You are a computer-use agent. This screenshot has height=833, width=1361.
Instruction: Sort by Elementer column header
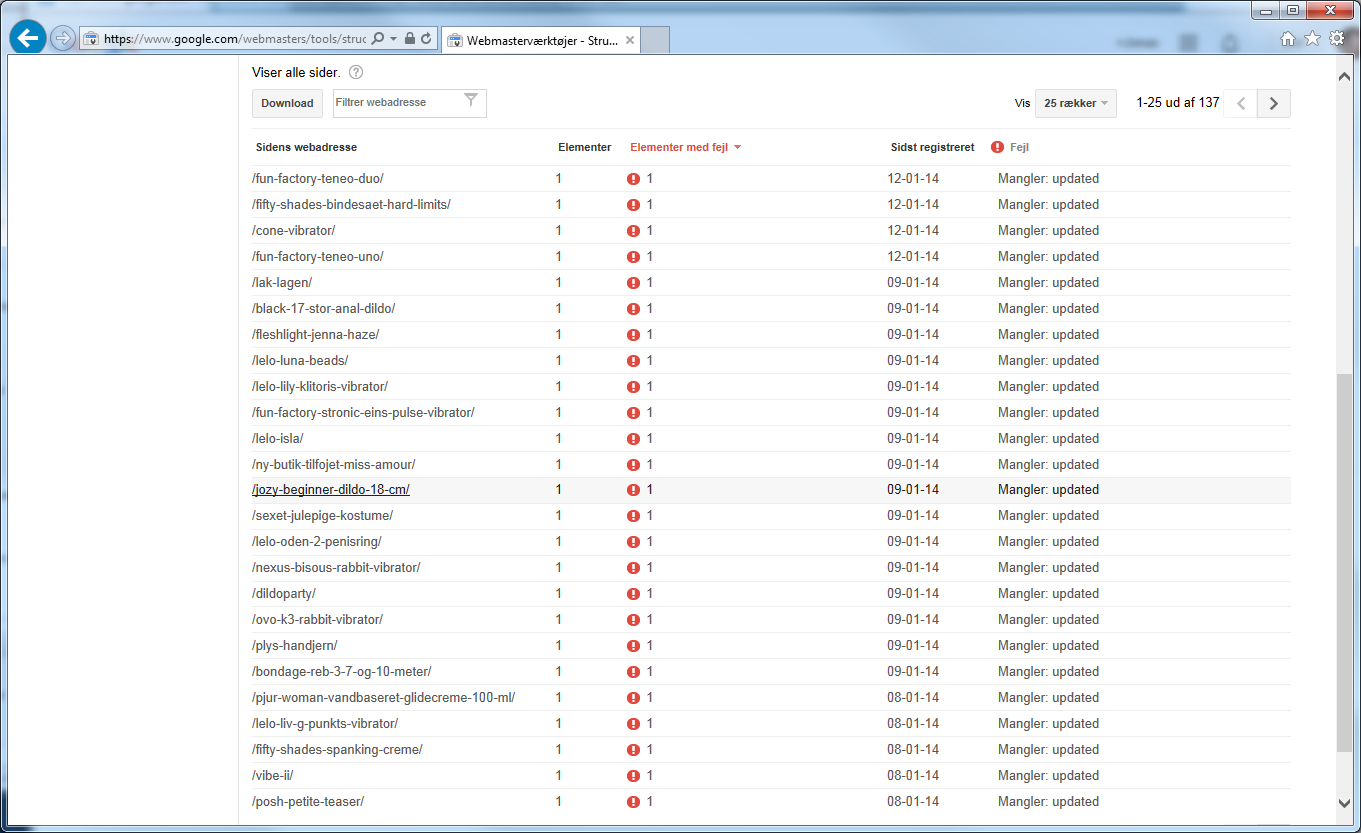click(x=585, y=147)
